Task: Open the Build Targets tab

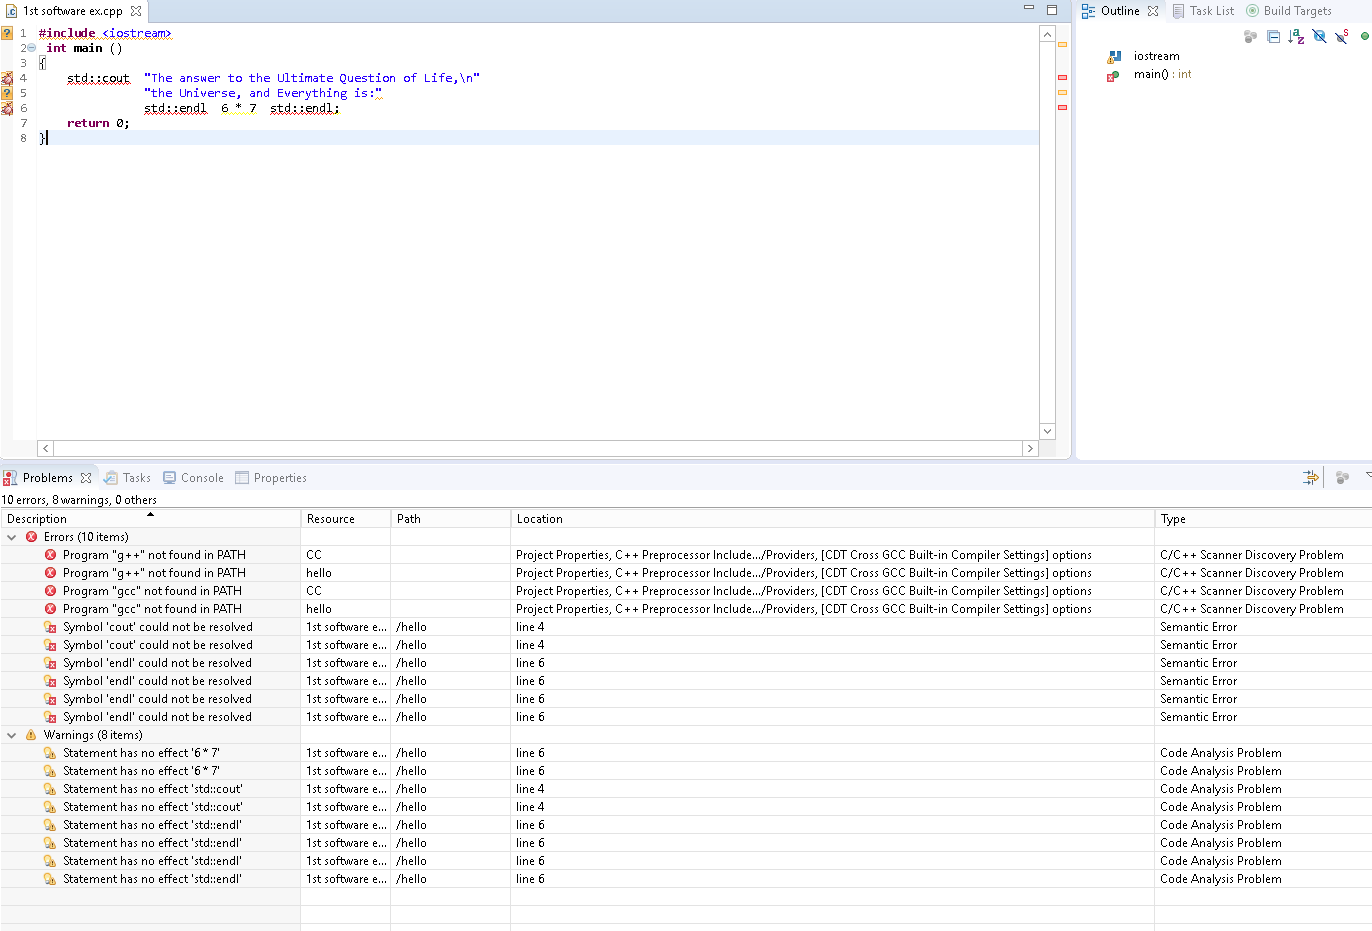Action: pos(1289,11)
